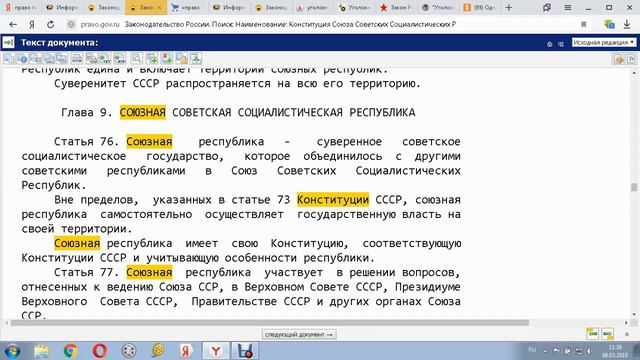Go back with the browser back arrow
Screen dimensions: 640x360
pyautogui.click(x=13, y=24)
